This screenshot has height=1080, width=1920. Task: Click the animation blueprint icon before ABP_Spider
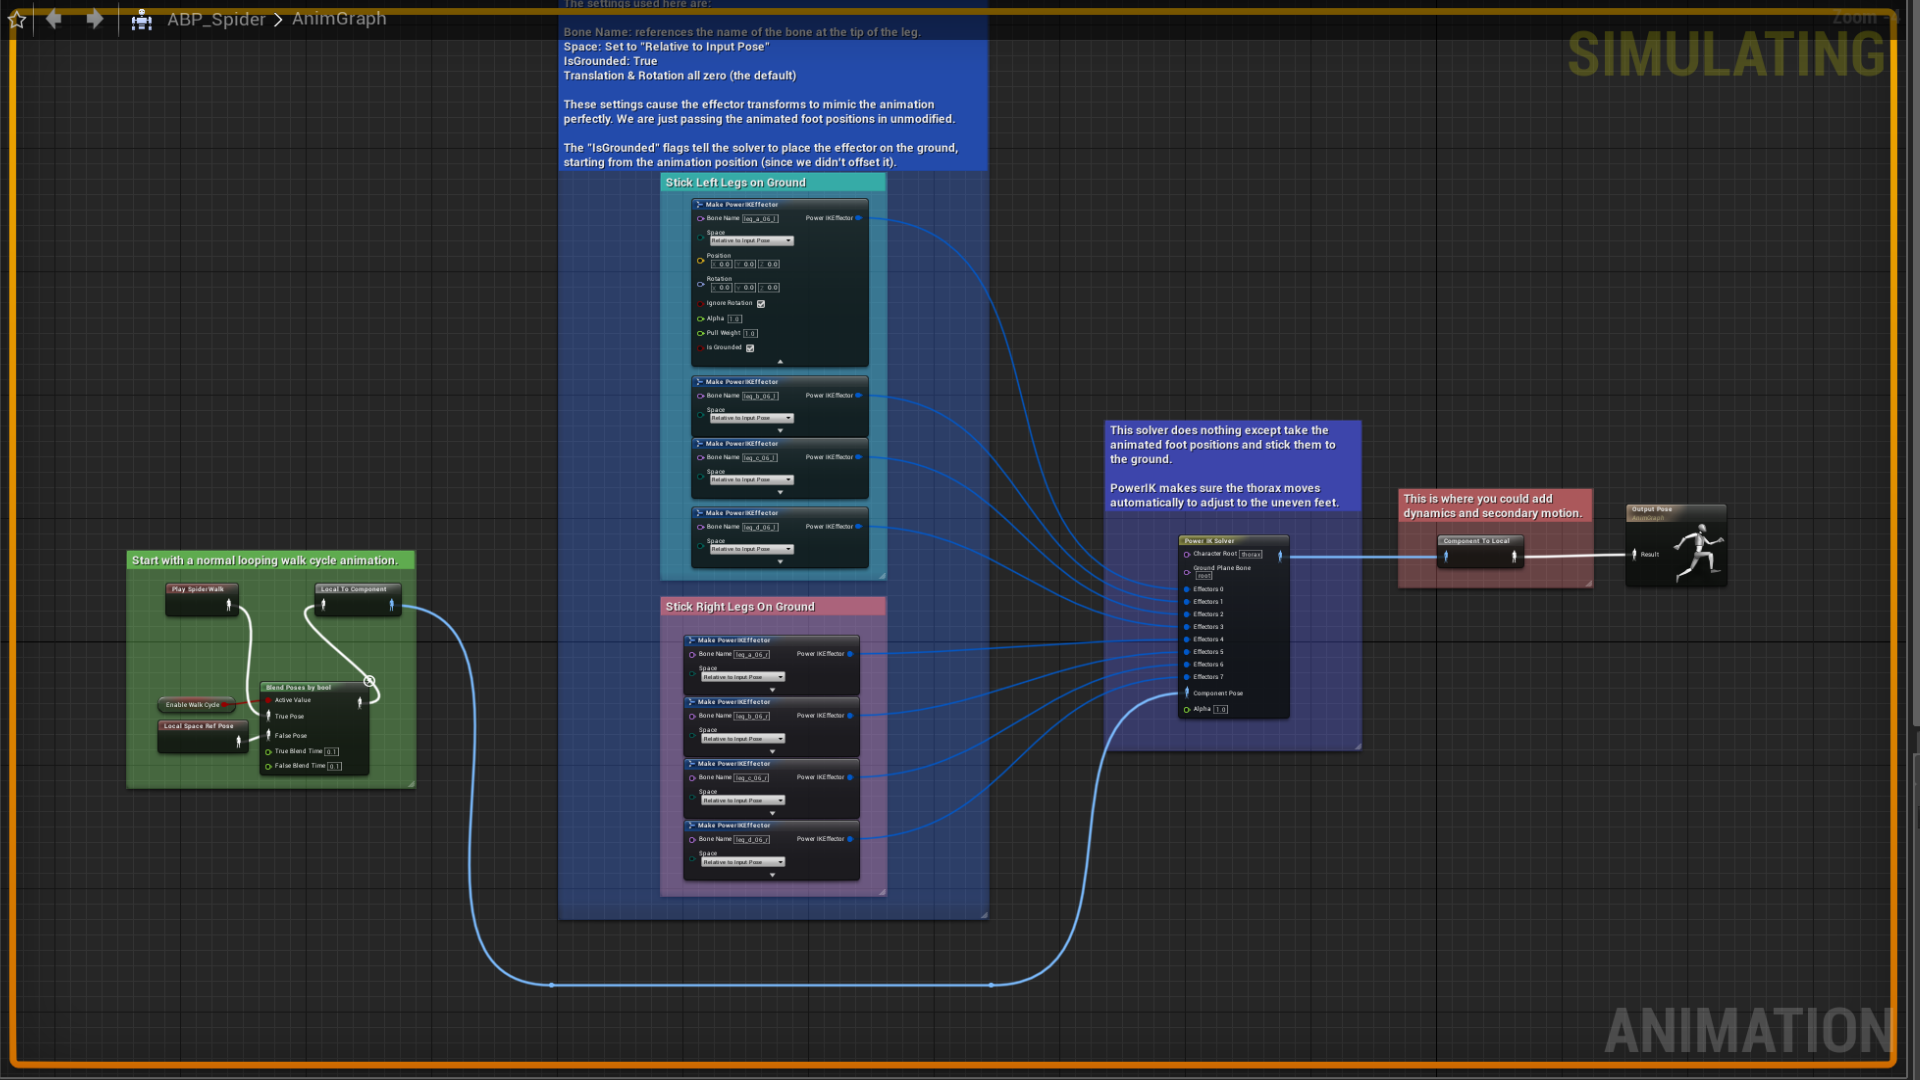point(141,19)
